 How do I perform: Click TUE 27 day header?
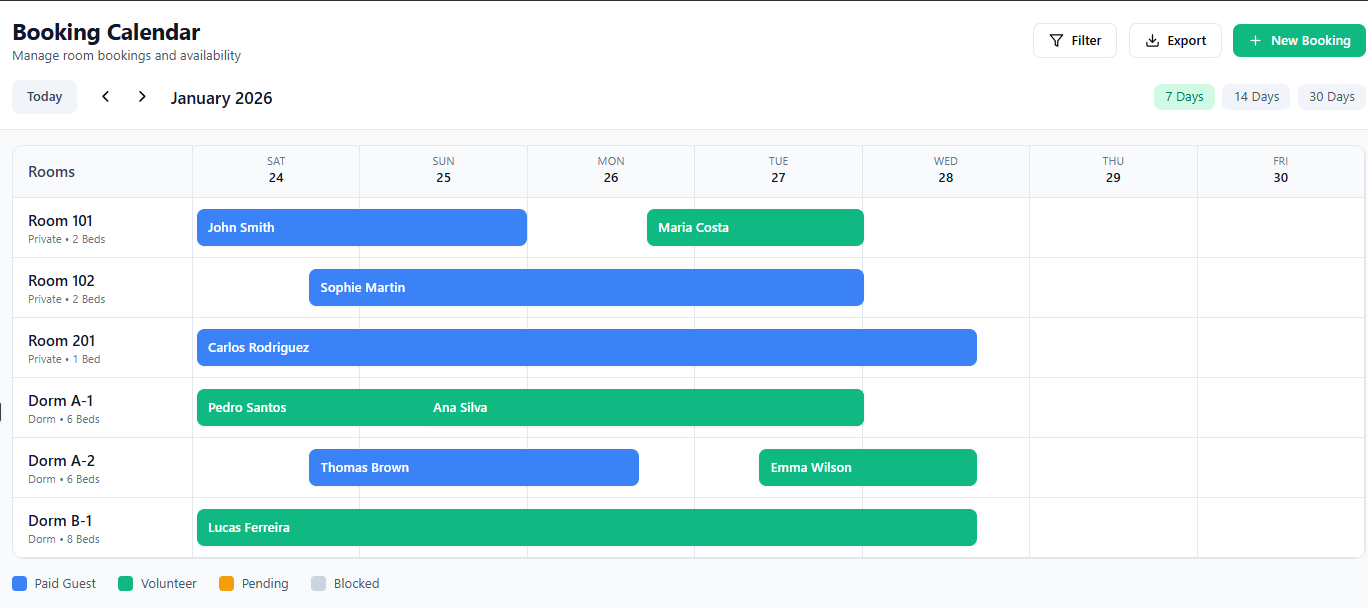[778, 170]
